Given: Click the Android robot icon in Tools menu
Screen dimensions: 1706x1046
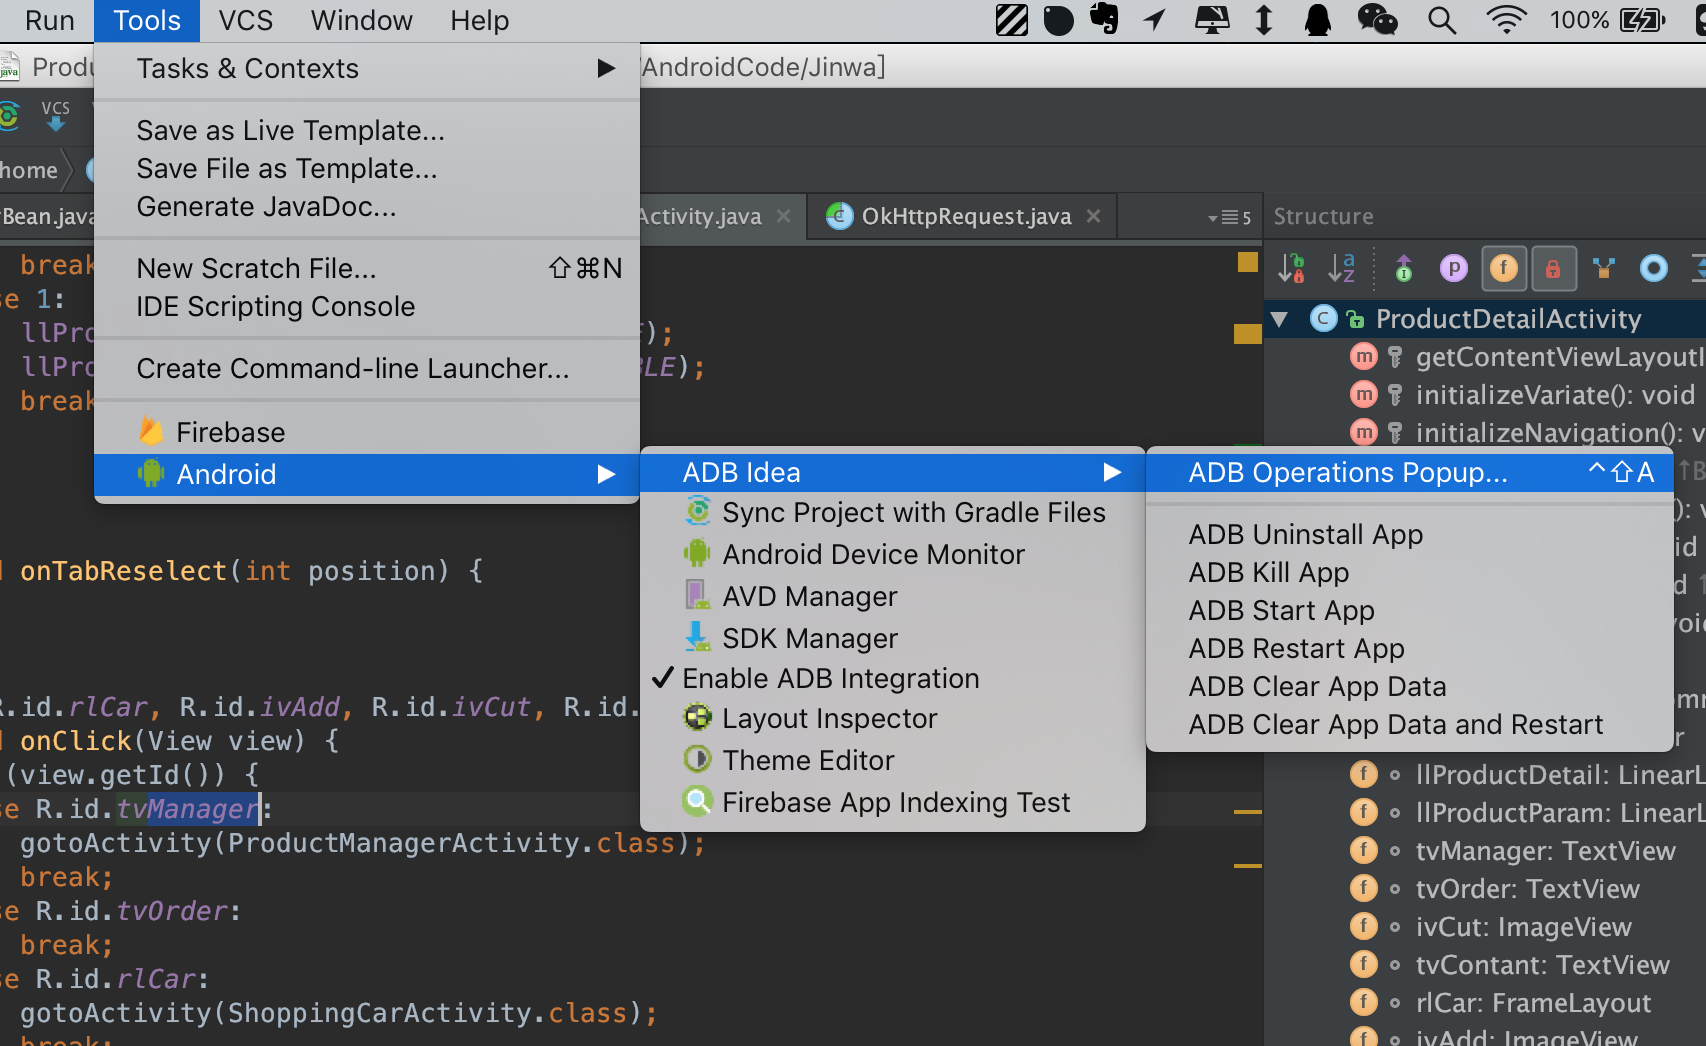Looking at the screenshot, I should (151, 473).
